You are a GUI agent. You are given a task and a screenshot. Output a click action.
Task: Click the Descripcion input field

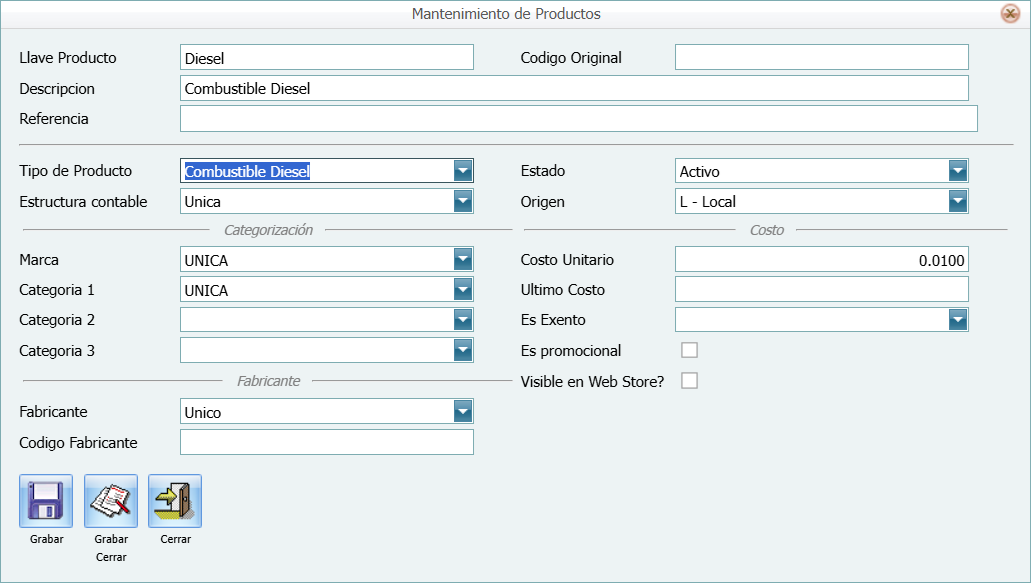[574, 88]
